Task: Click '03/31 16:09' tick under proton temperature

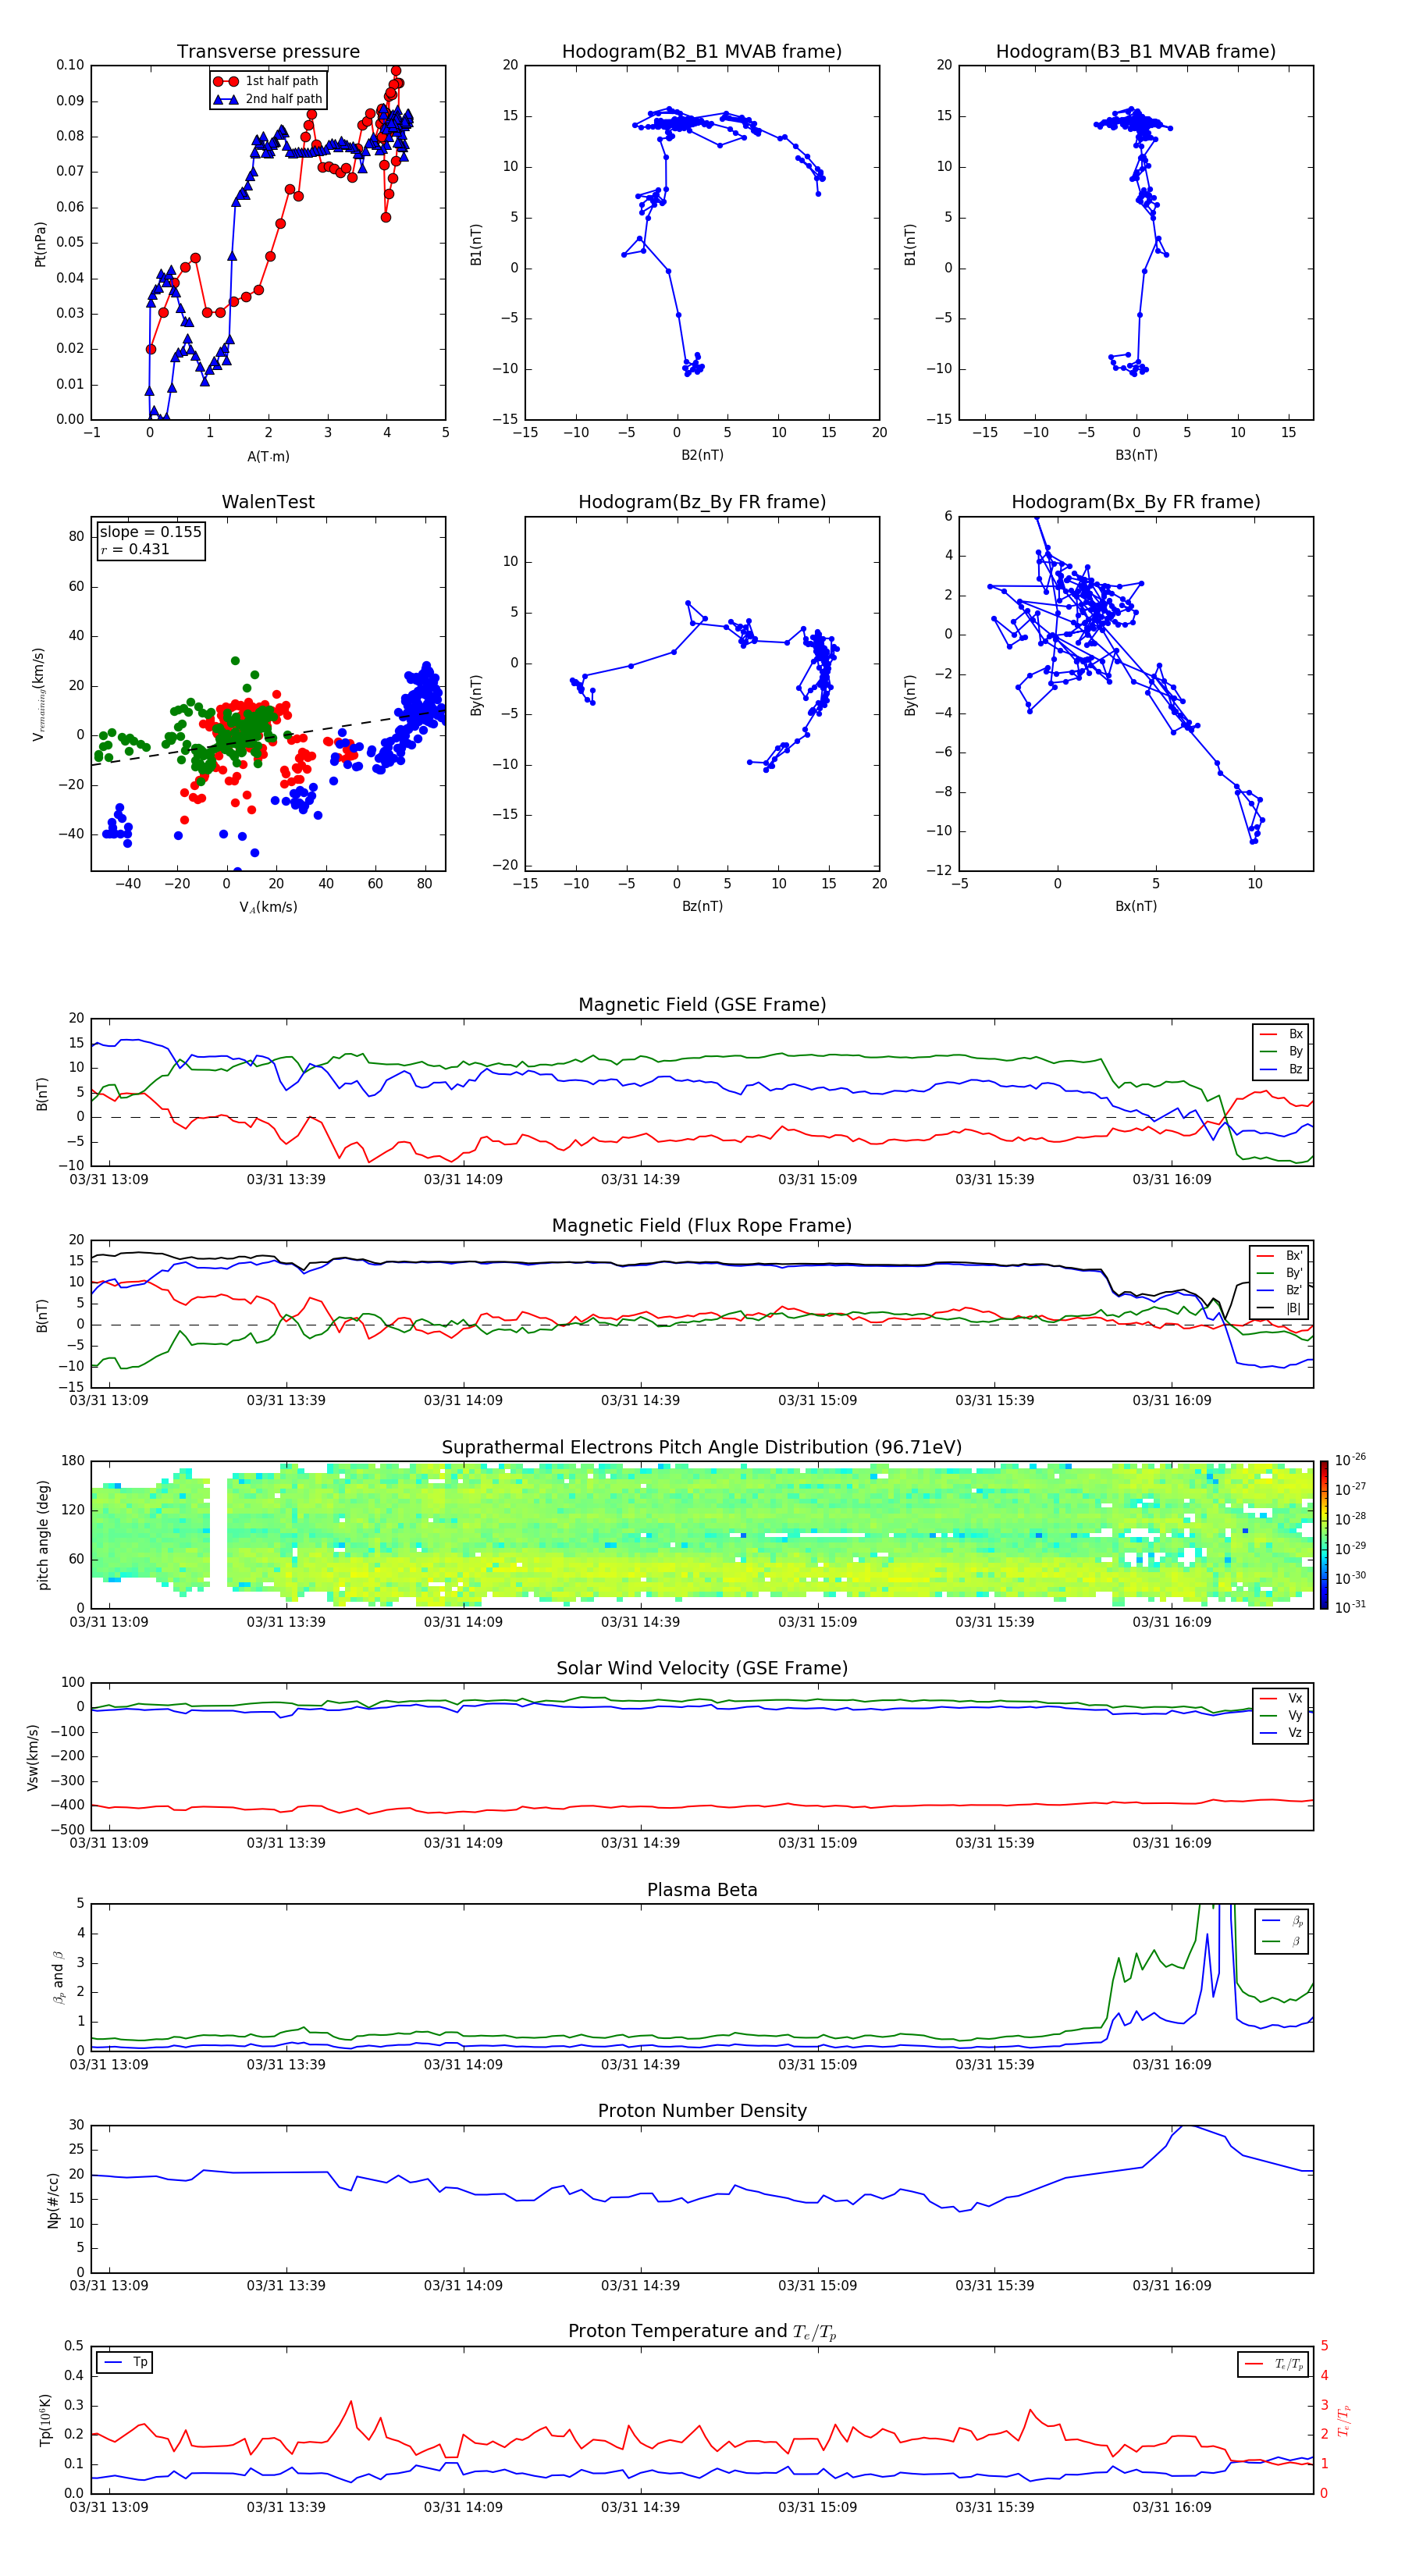Action: tap(1171, 2507)
